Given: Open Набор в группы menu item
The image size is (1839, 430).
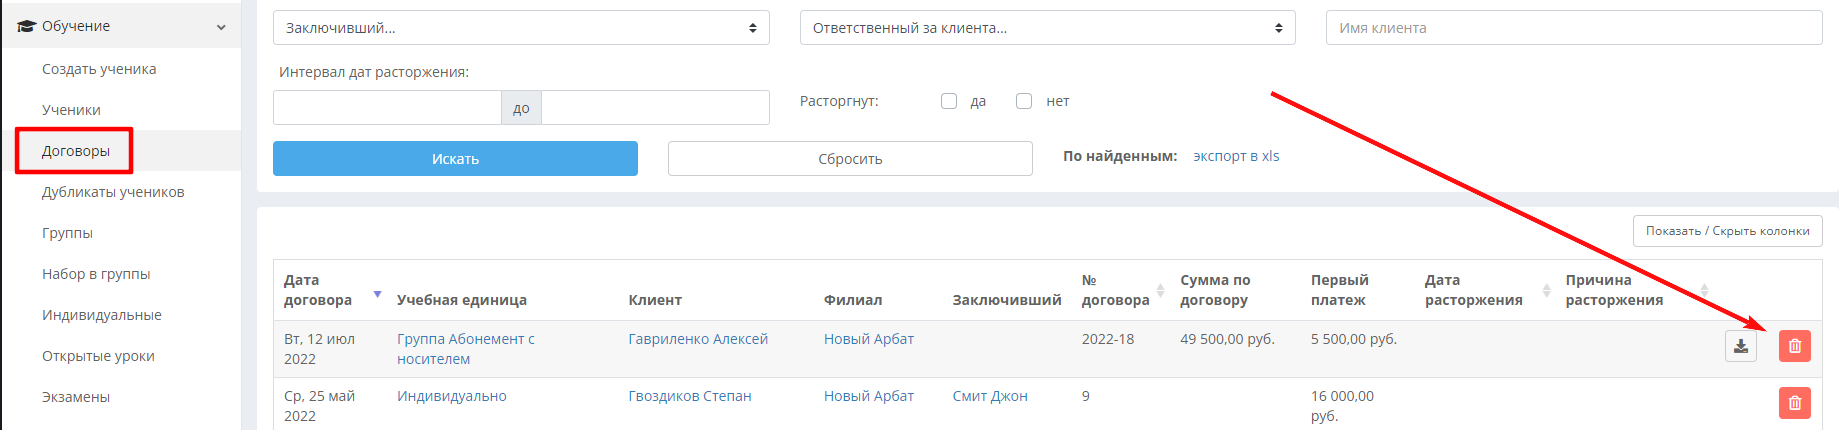Looking at the screenshot, I should (x=96, y=274).
